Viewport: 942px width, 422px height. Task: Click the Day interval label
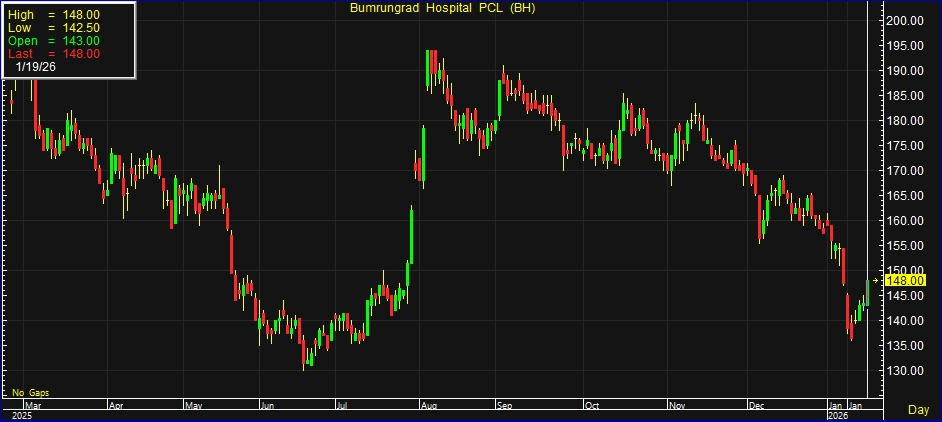918,410
